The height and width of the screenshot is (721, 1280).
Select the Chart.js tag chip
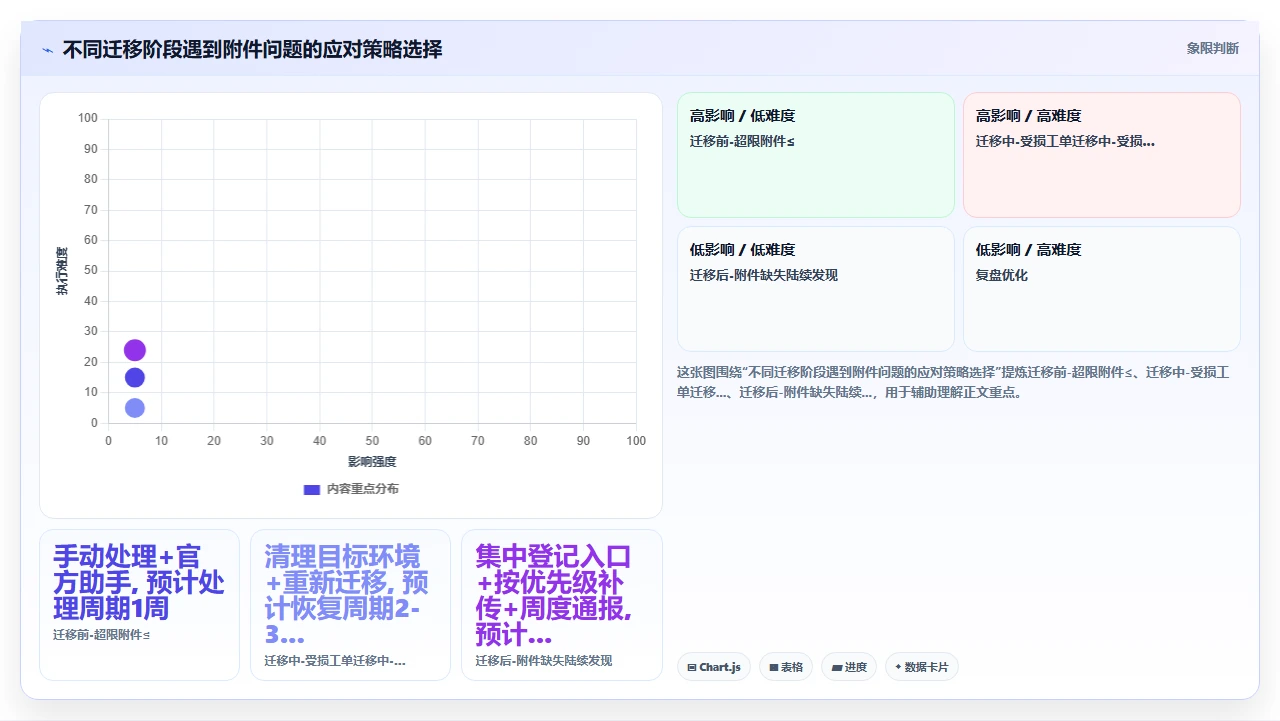pos(714,667)
